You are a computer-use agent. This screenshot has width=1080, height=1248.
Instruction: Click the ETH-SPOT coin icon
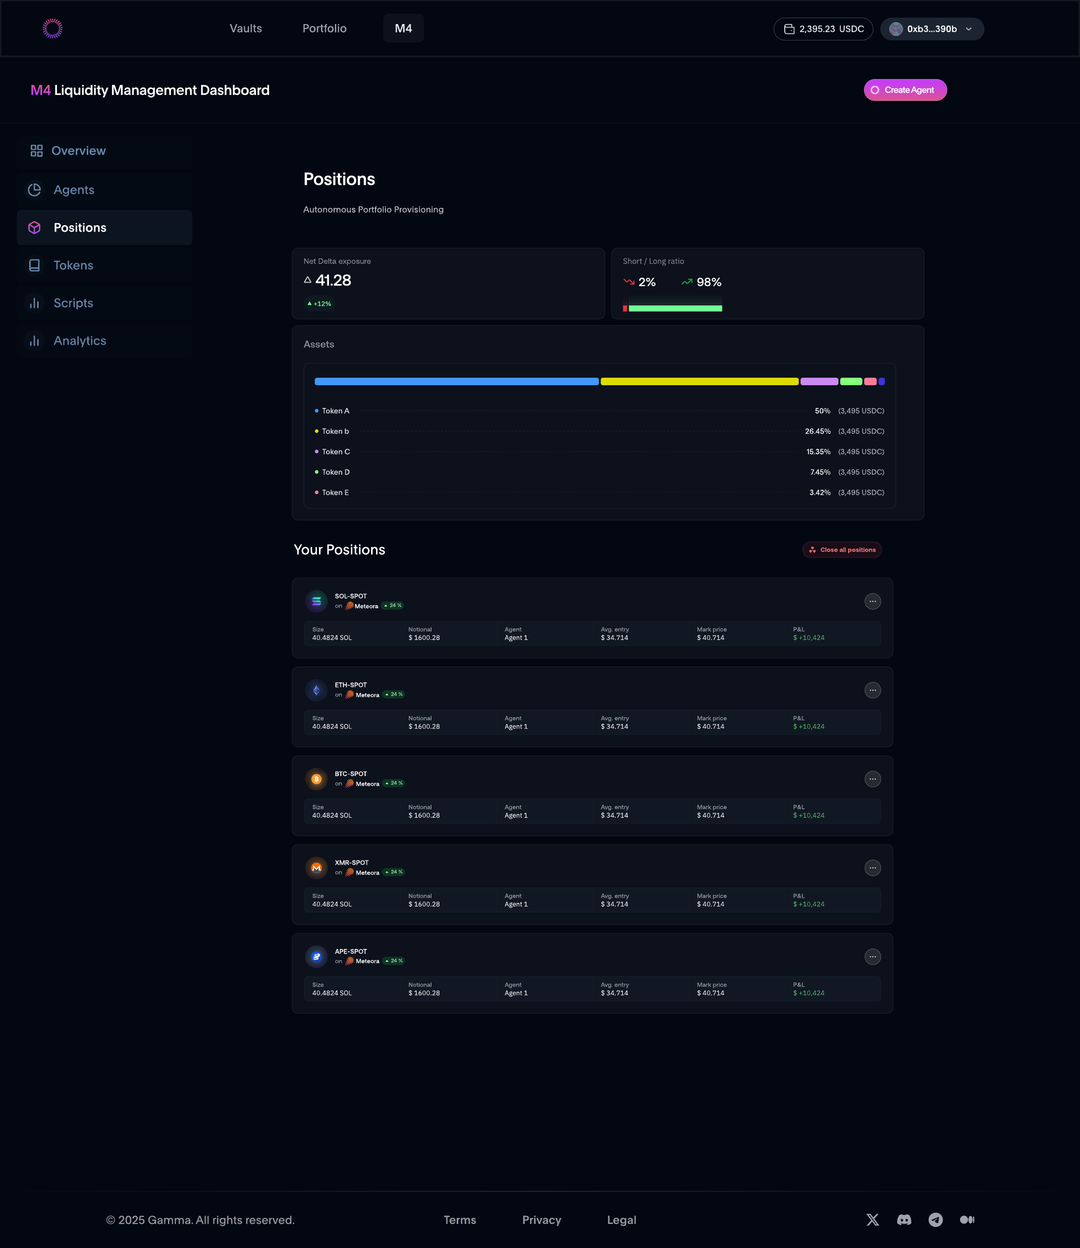coord(317,690)
